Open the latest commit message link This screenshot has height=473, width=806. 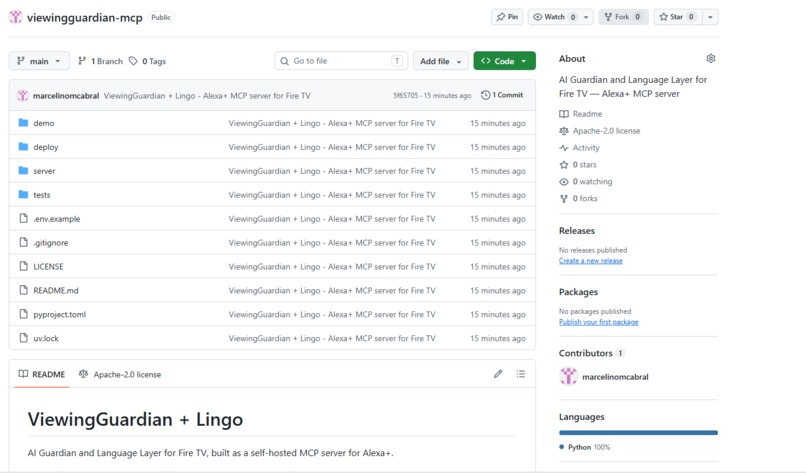[207, 96]
